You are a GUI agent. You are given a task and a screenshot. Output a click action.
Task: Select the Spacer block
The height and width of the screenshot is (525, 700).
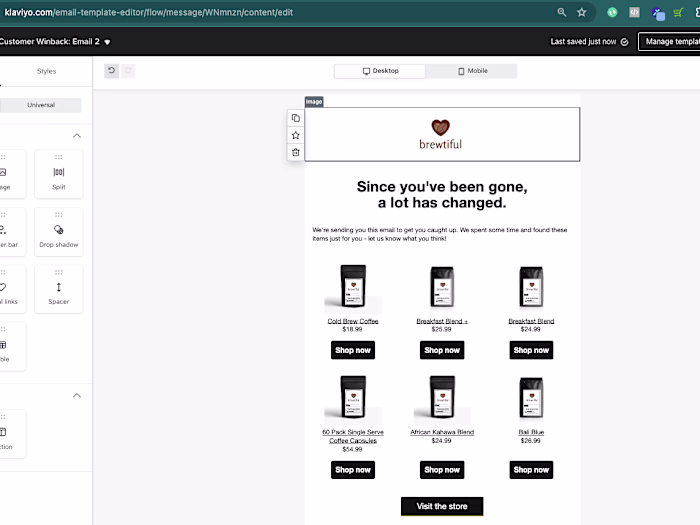click(59, 289)
